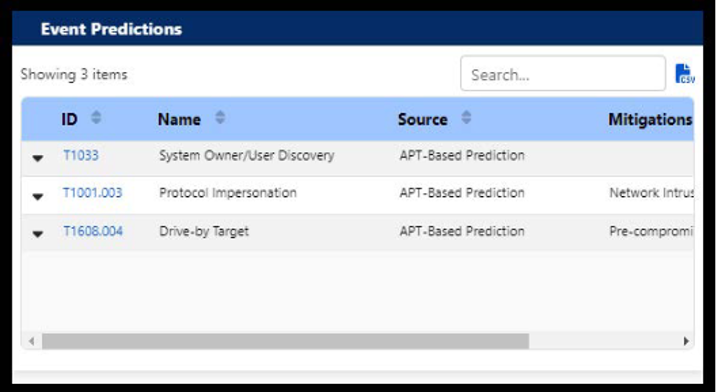Export table using CSV file icon
The height and width of the screenshot is (392, 718).
685,74
